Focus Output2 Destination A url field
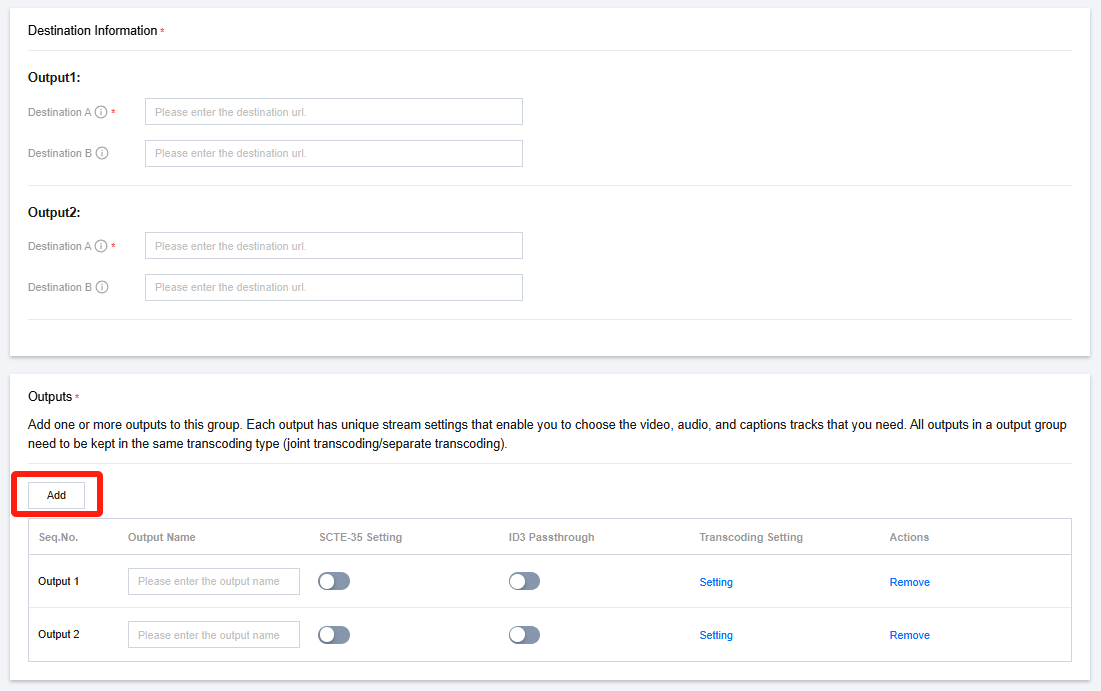1101x691 pixels. point(333,246)
